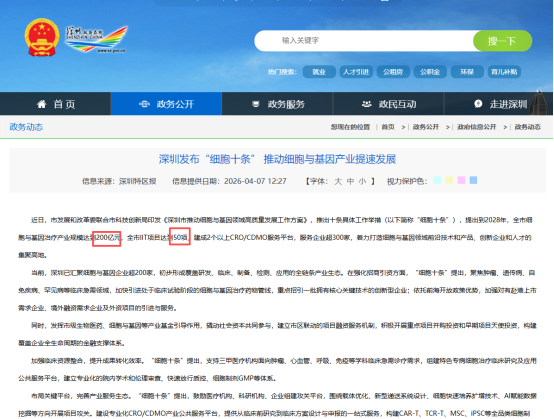Follow the 政府信息公开 breadcrumb link
The height and width of the screenshot is (419, 554).
(x=477, y=127)
